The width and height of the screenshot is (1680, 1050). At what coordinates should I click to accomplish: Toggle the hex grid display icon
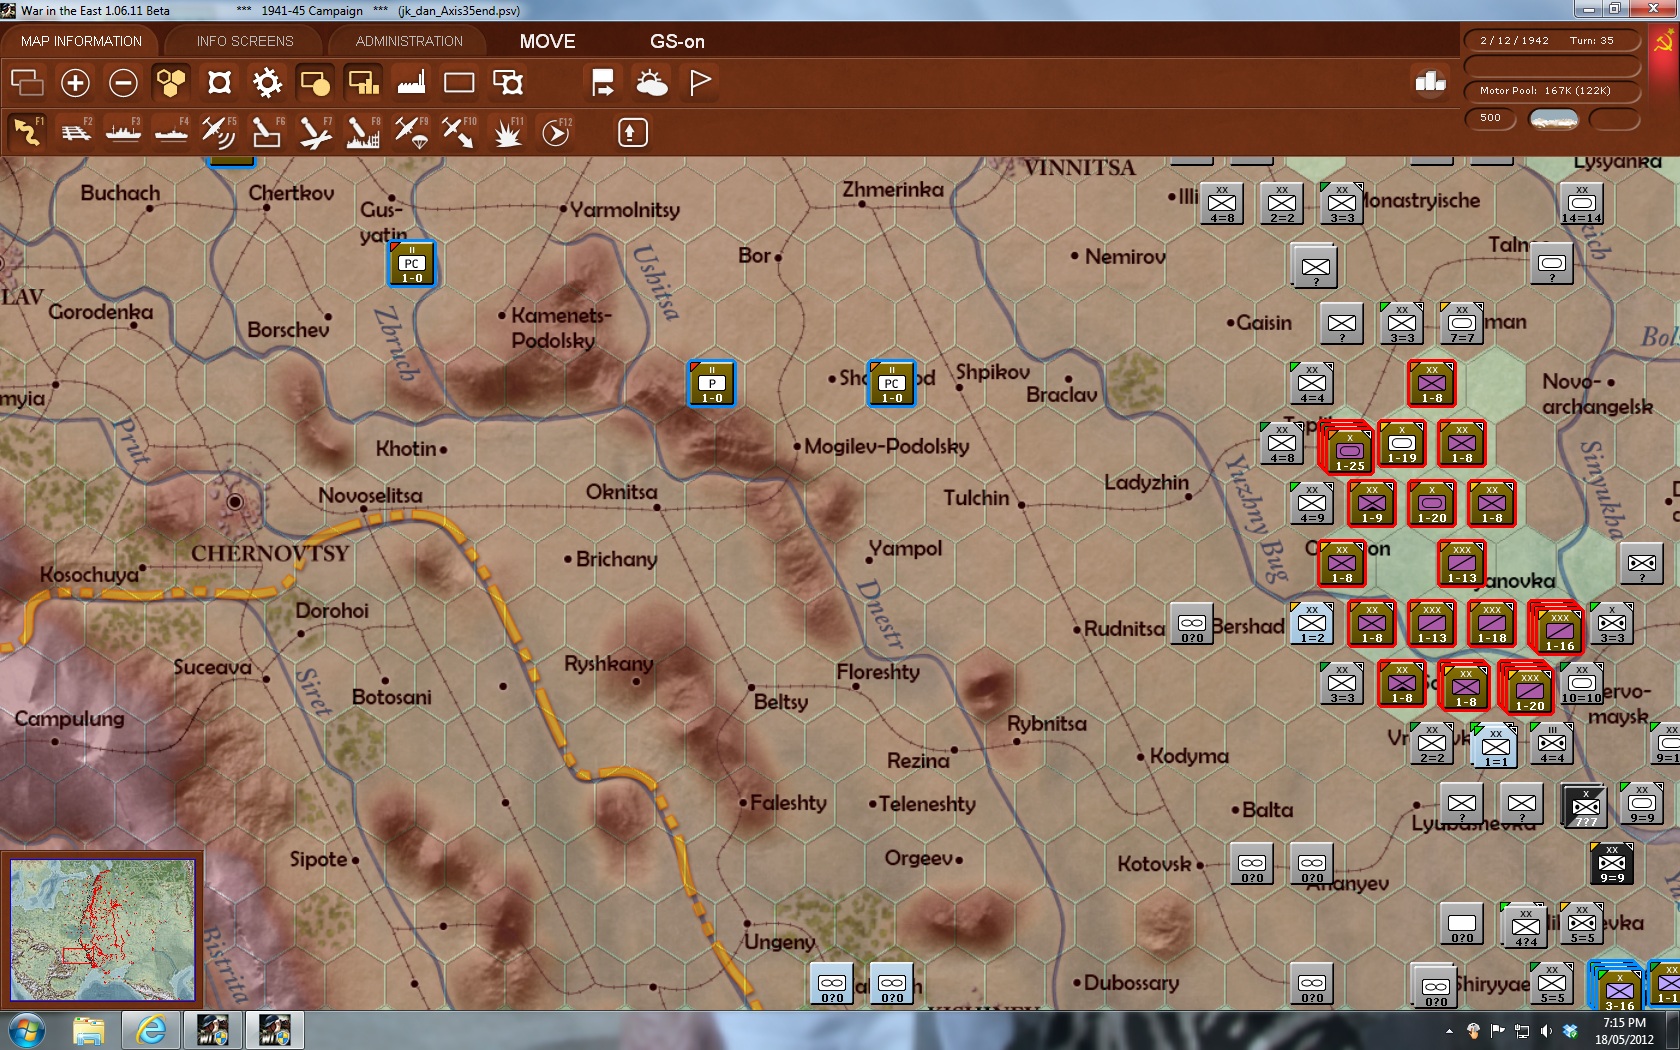point(171,83)
